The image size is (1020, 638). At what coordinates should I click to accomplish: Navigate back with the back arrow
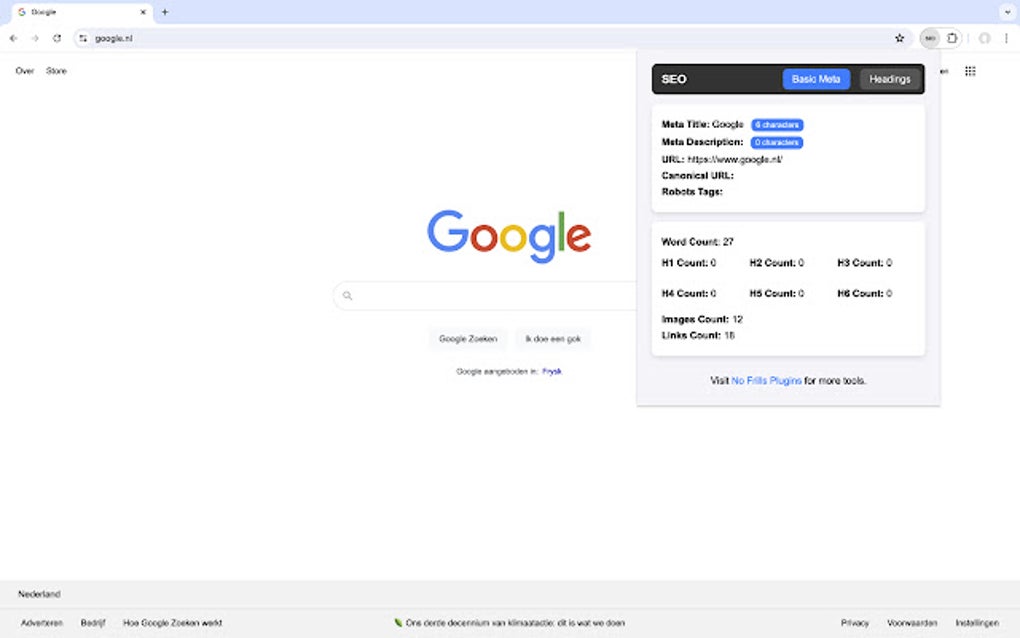(12, 37)
